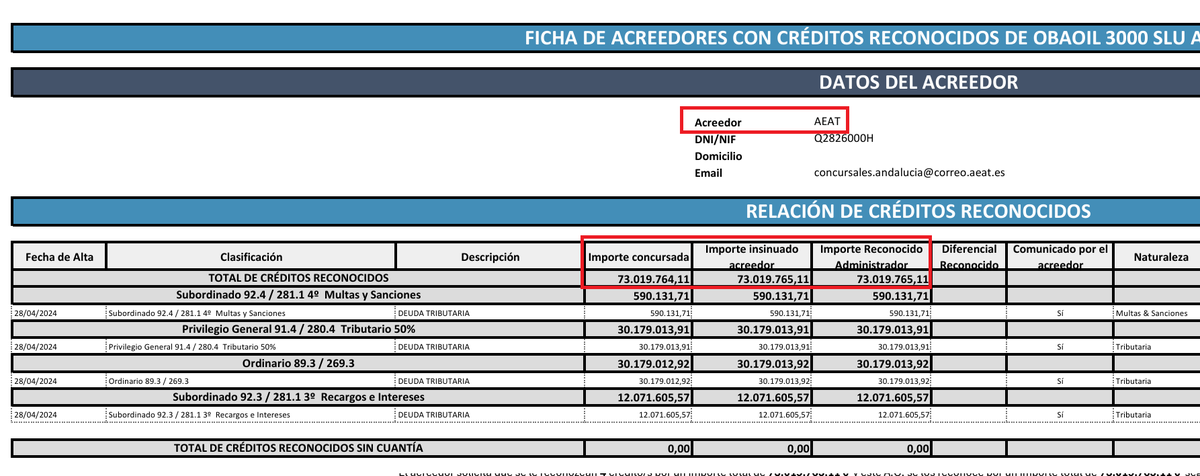Select the Importe concursada column header
Viewport: 1200px width, 476px height.
pyautogui.click(x=638, y=257)
